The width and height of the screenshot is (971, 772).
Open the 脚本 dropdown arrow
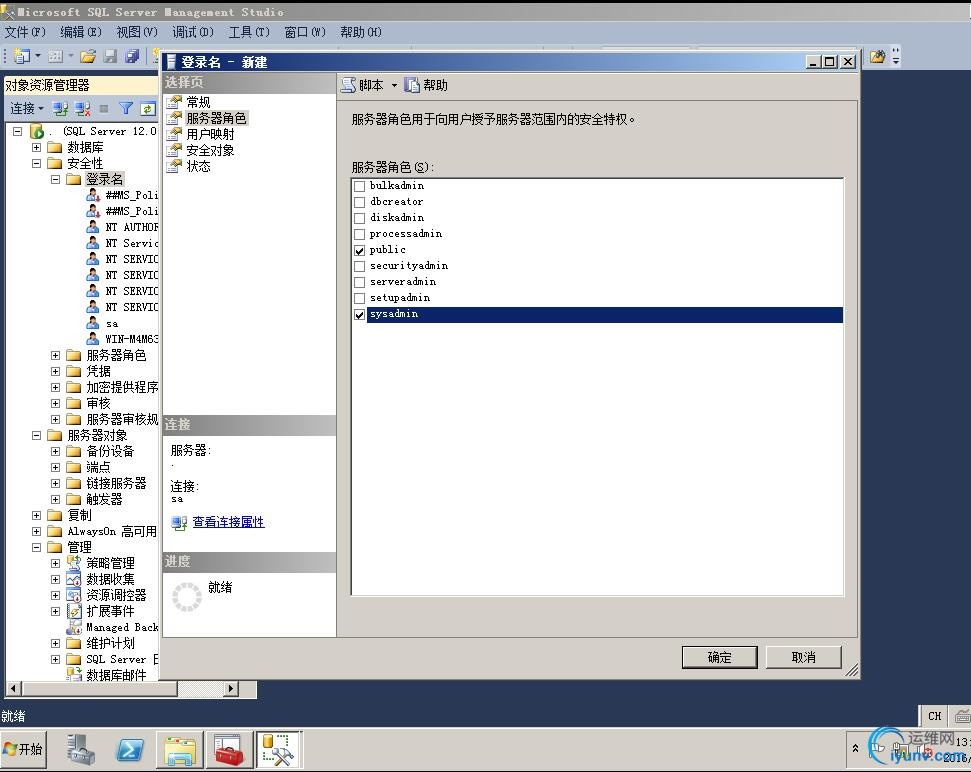tap(394, 85)
